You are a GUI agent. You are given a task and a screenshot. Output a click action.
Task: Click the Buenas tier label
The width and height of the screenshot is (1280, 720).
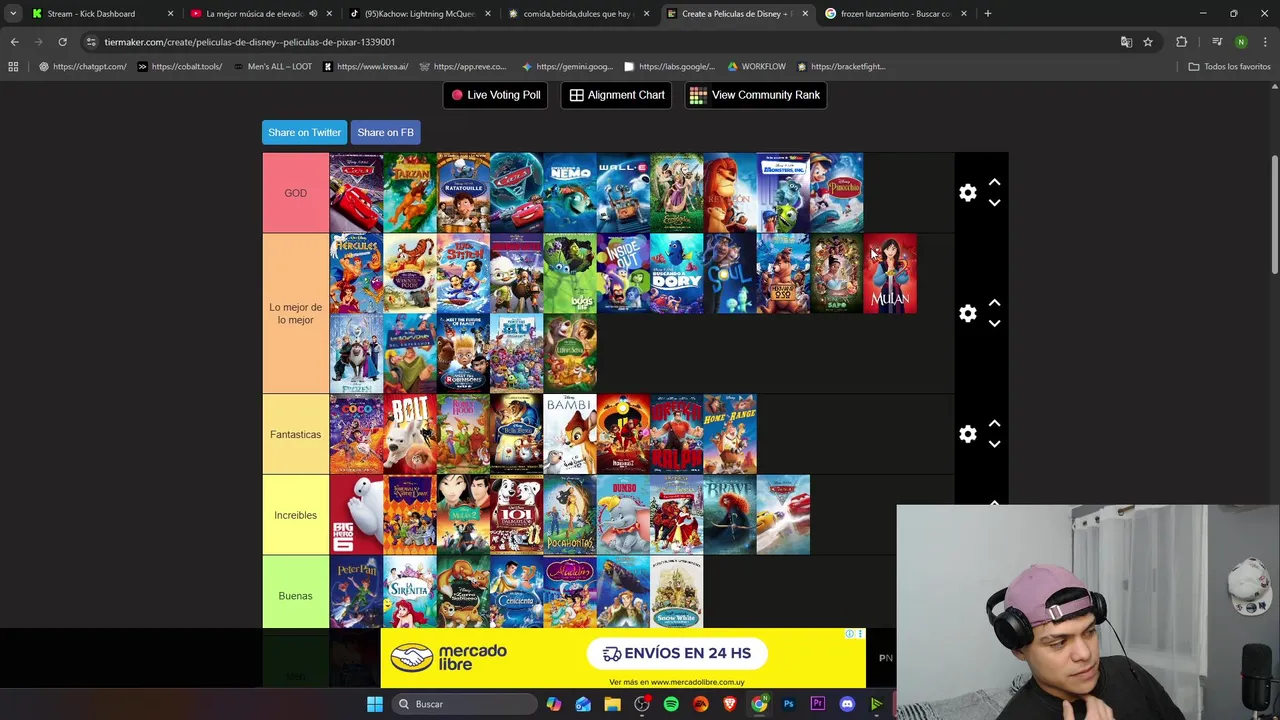295,595
